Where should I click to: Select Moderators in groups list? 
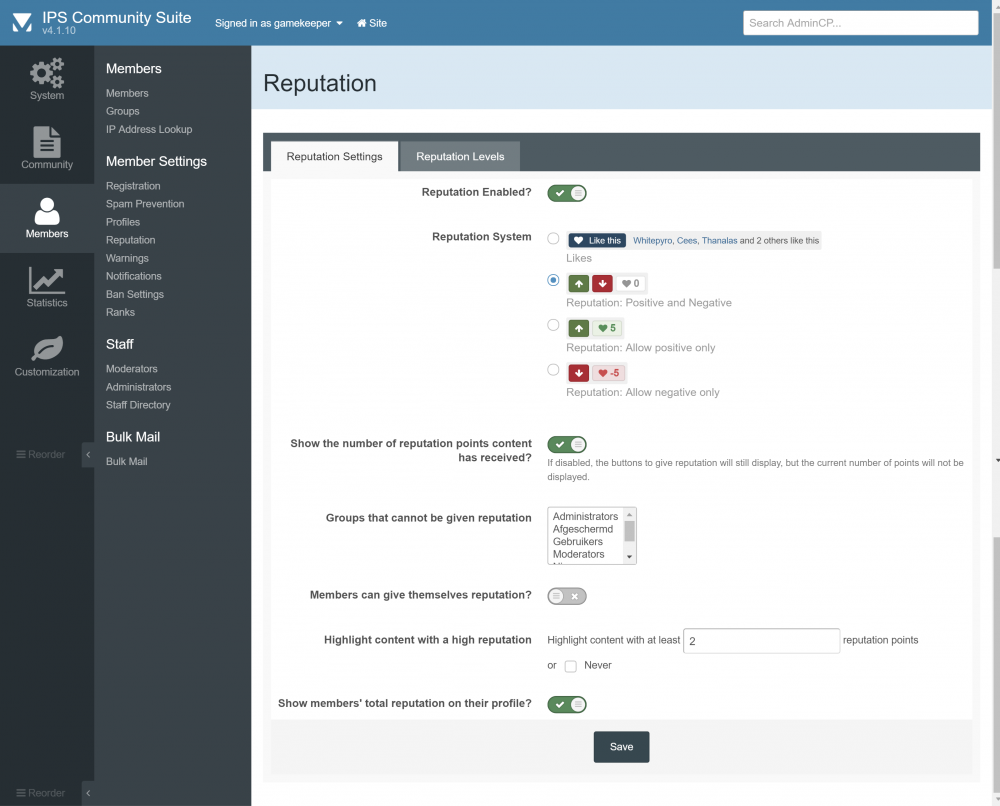578,554
